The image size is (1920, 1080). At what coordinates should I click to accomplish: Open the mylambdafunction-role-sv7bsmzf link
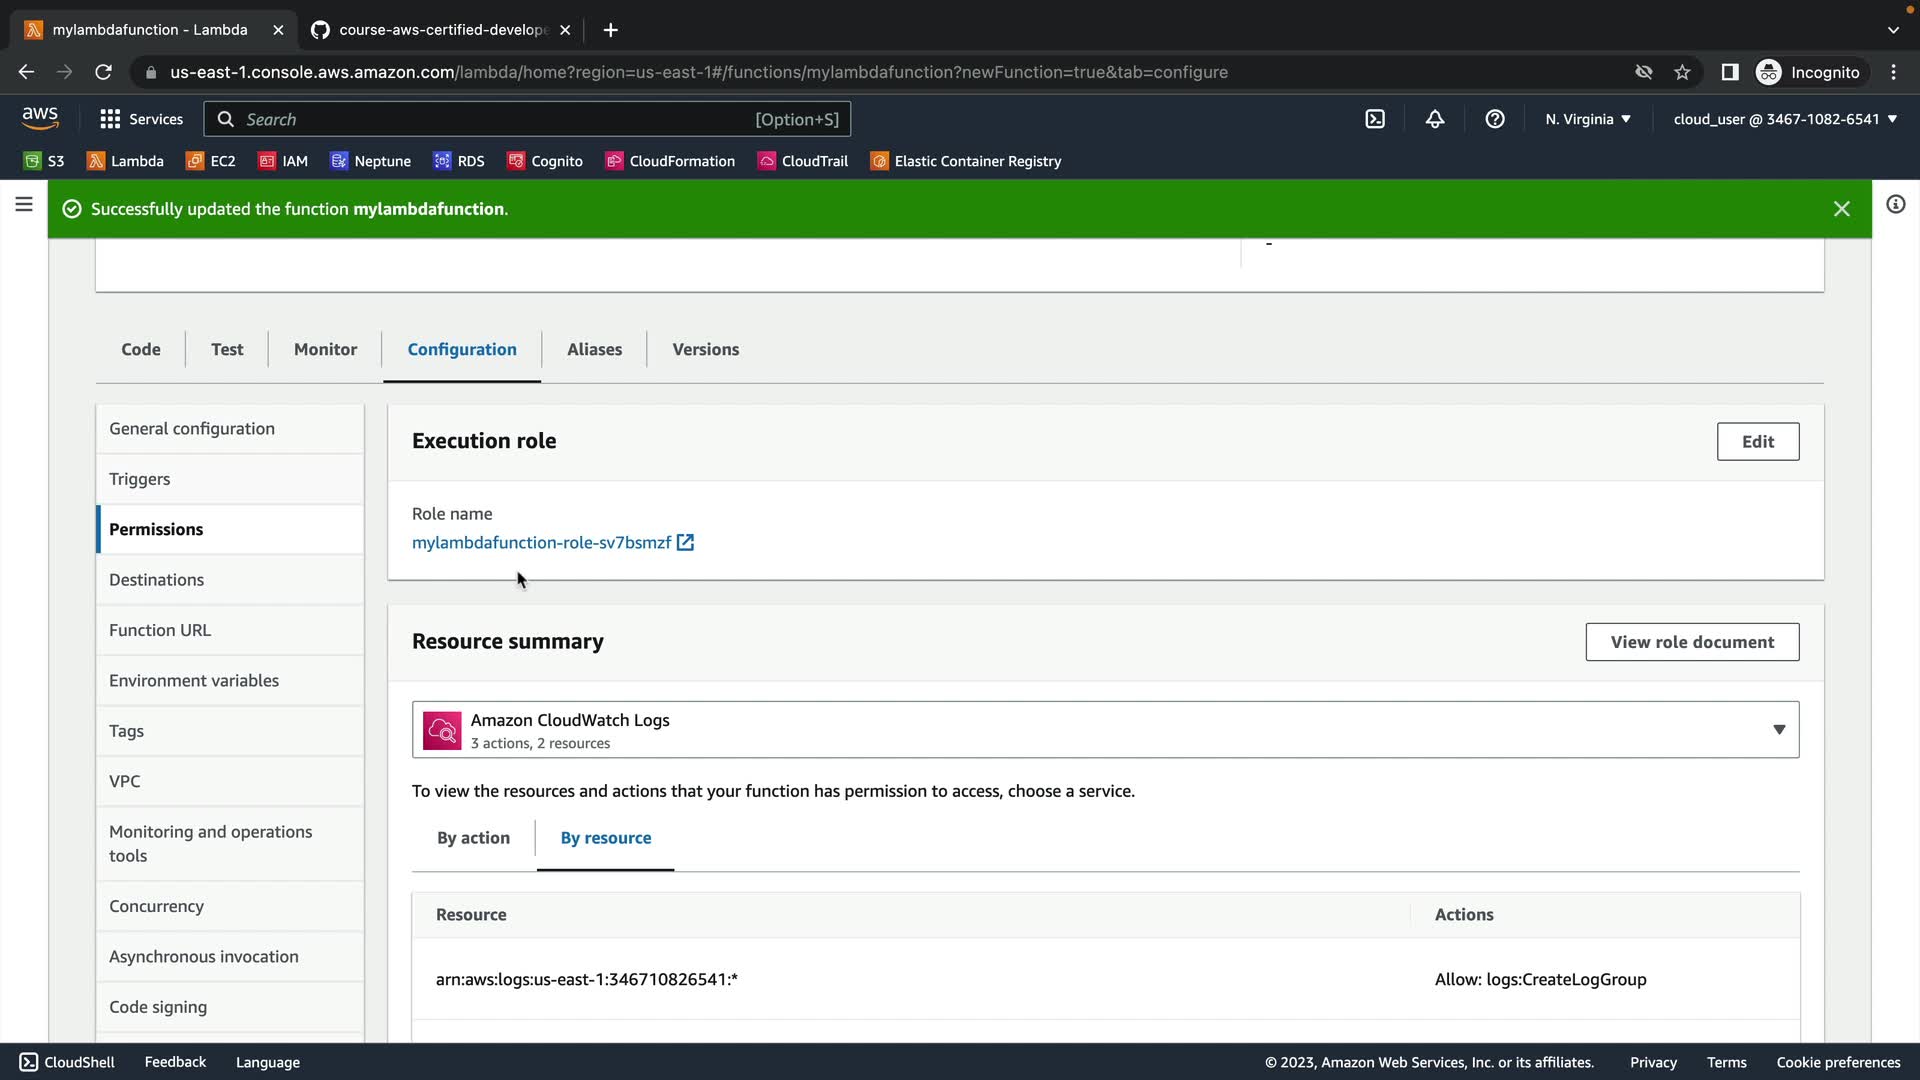click(541, 543)
